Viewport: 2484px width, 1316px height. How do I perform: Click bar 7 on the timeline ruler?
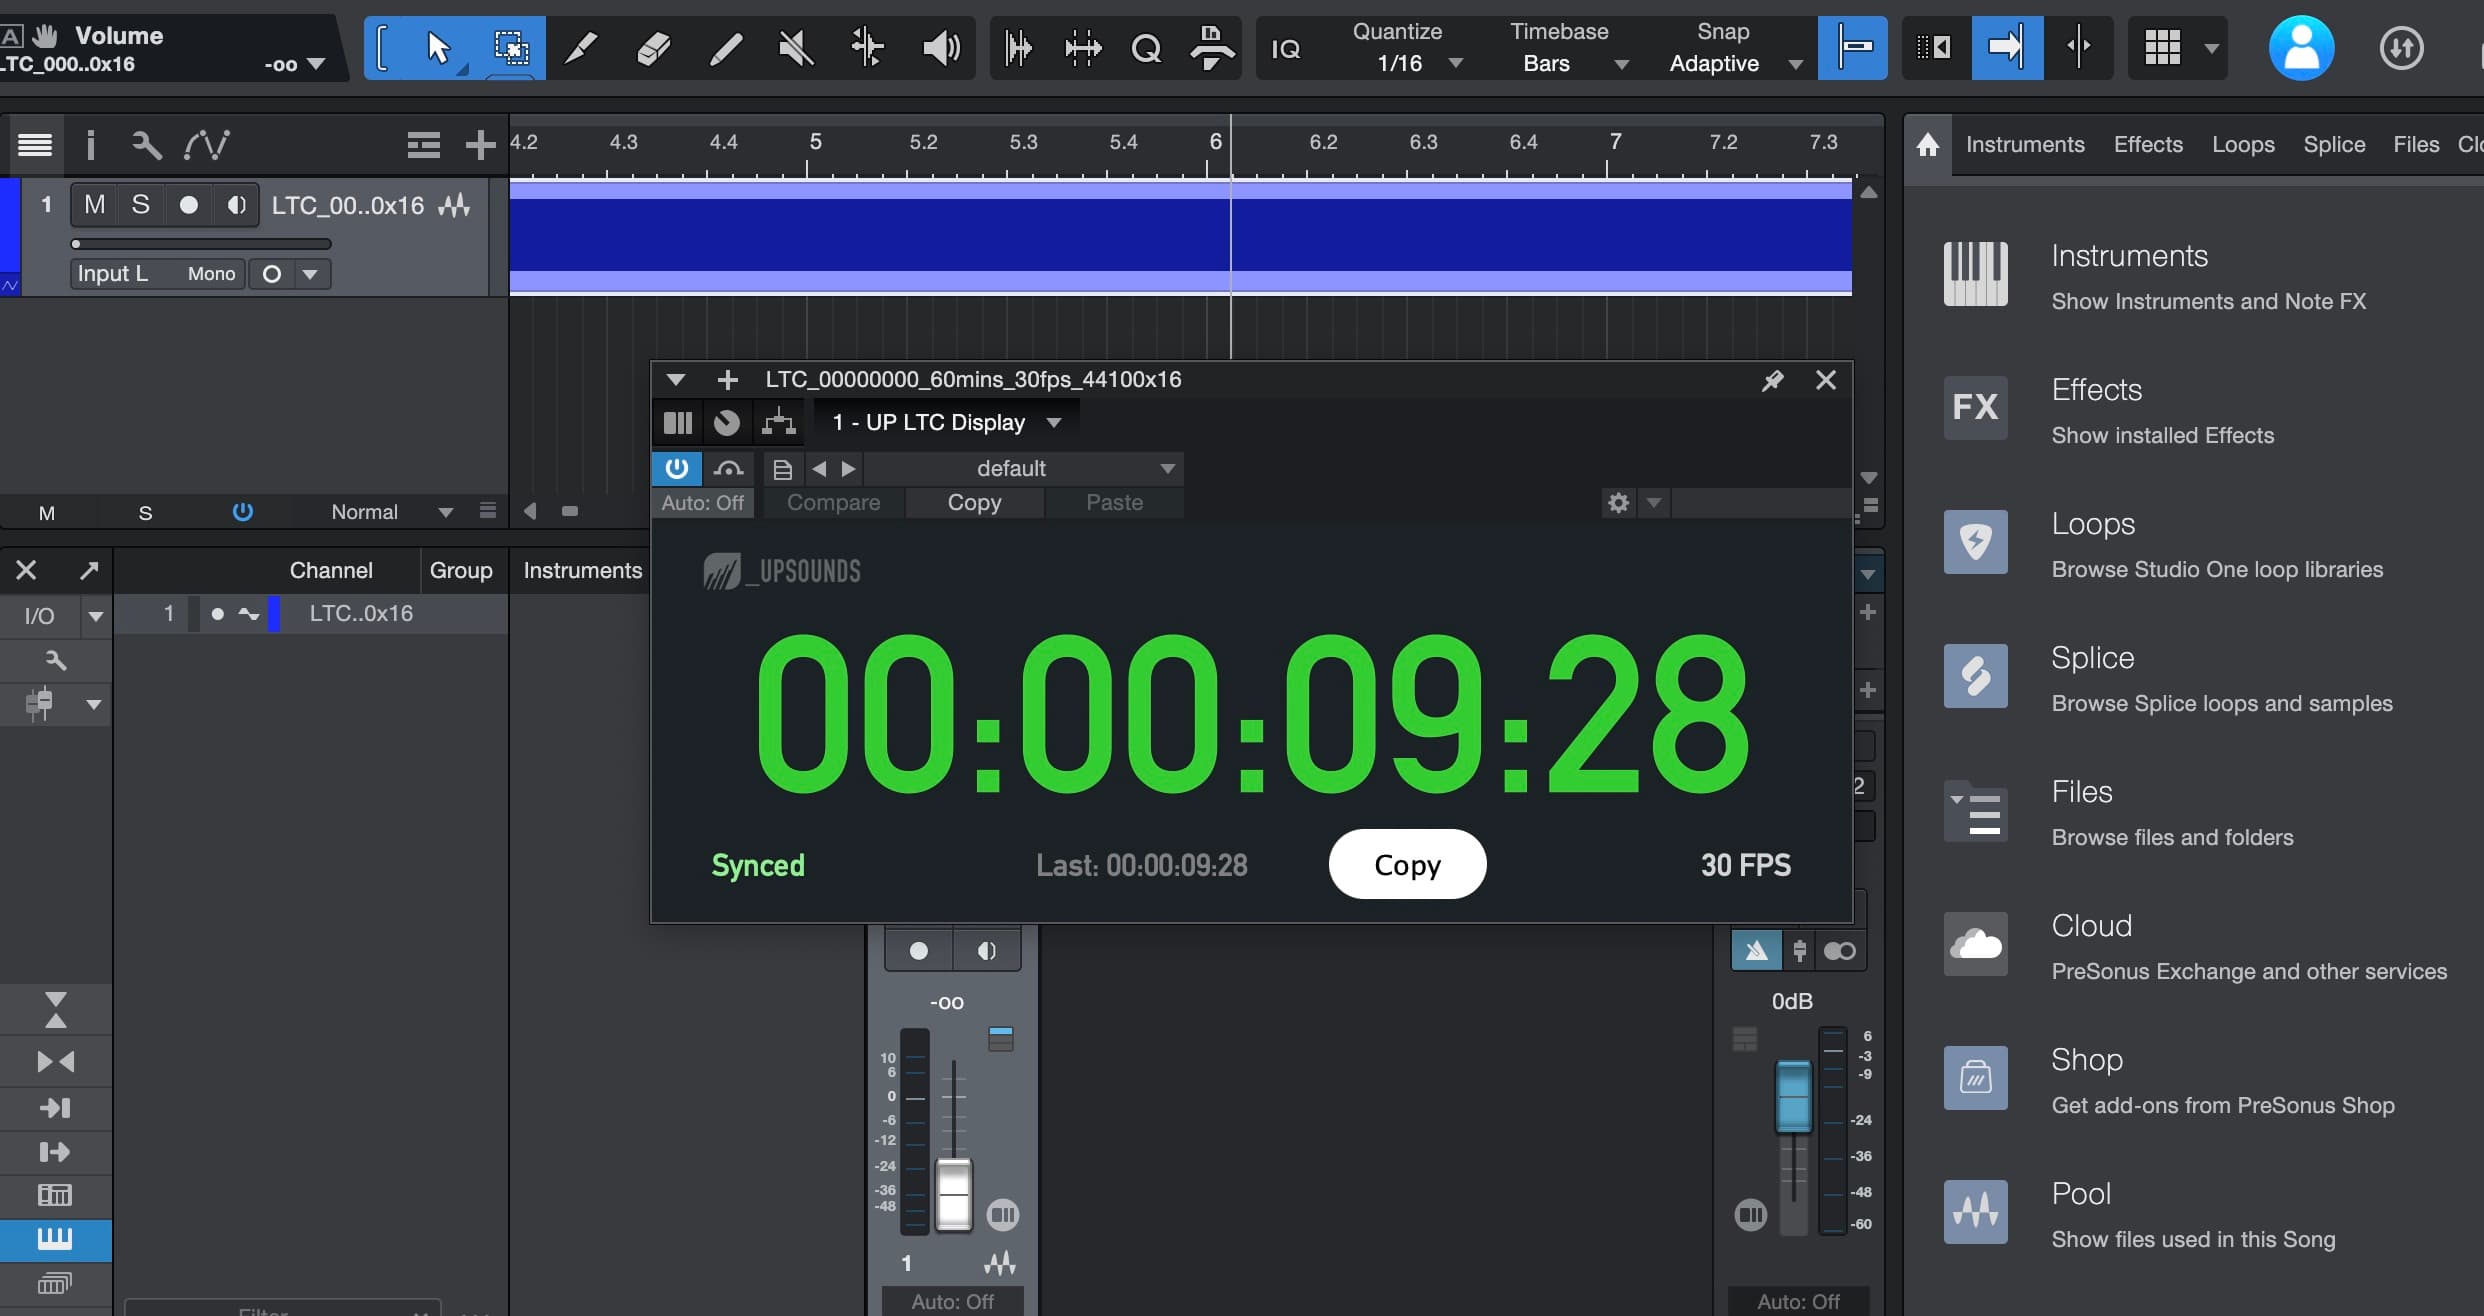(x=1614, y=142)
